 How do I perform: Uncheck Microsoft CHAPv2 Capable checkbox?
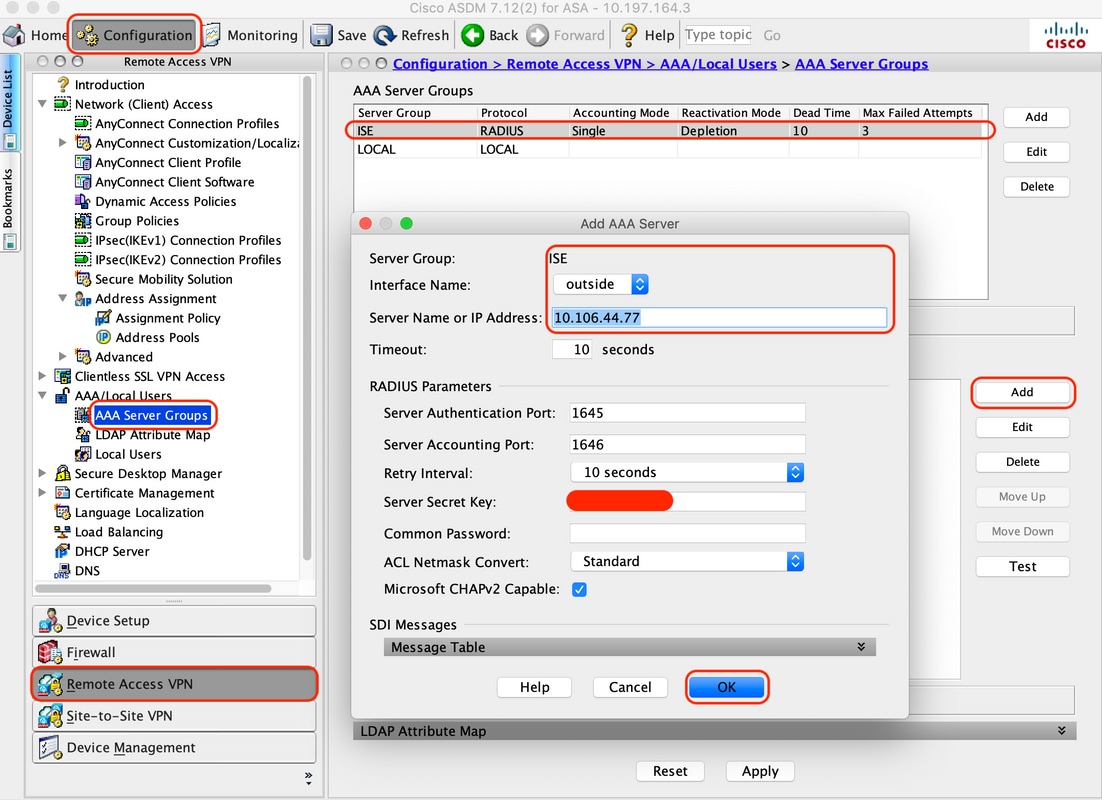click(579, 589)
